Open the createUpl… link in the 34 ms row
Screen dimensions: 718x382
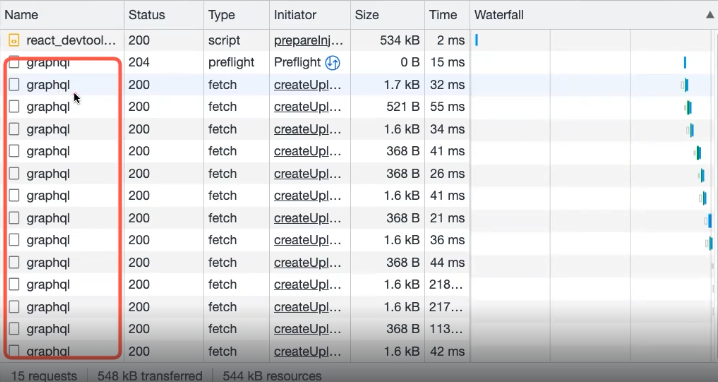click(308, 129)
